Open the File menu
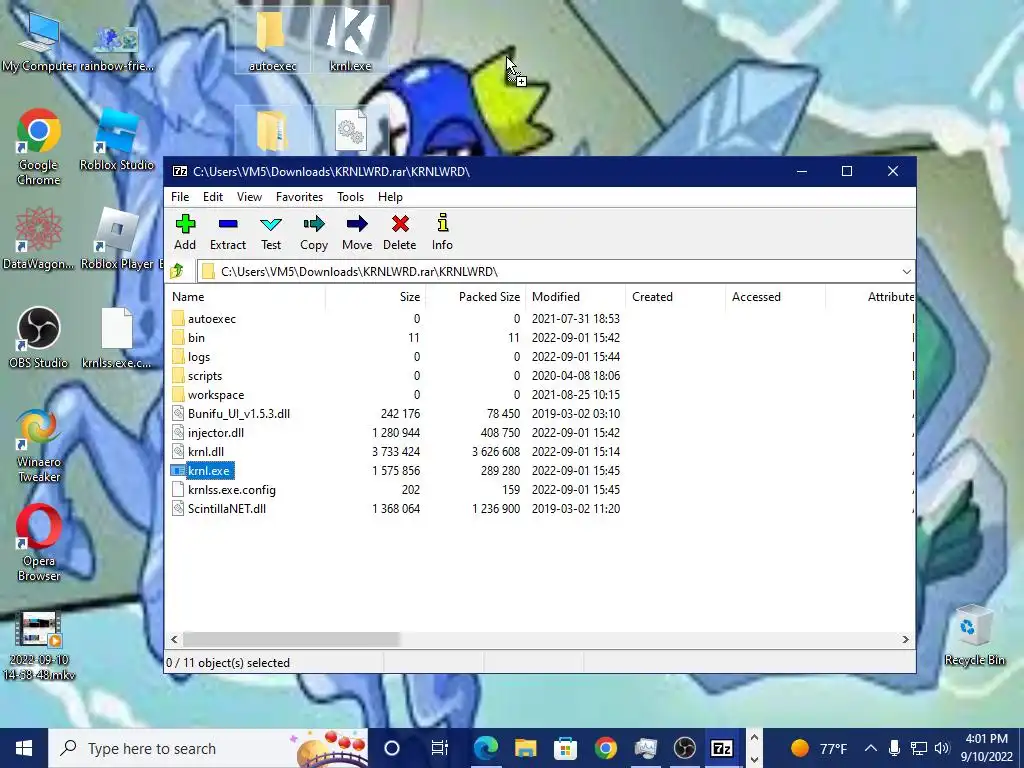Screen dimensions: 1024x768 tap(180, 197)
